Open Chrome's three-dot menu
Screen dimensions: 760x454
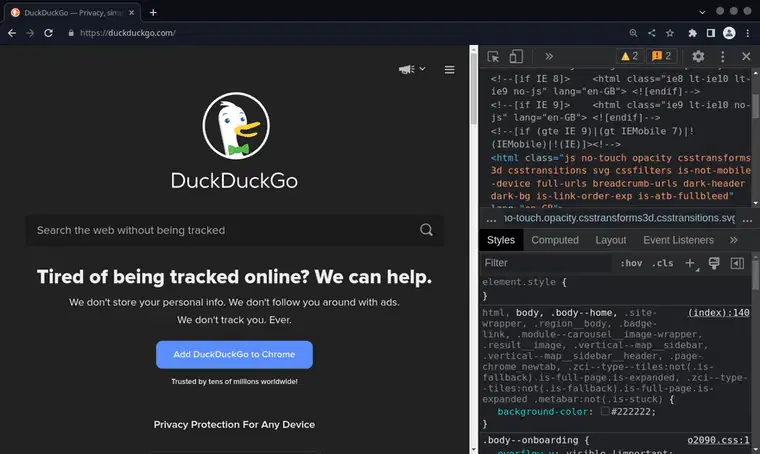tap(747, 33)
